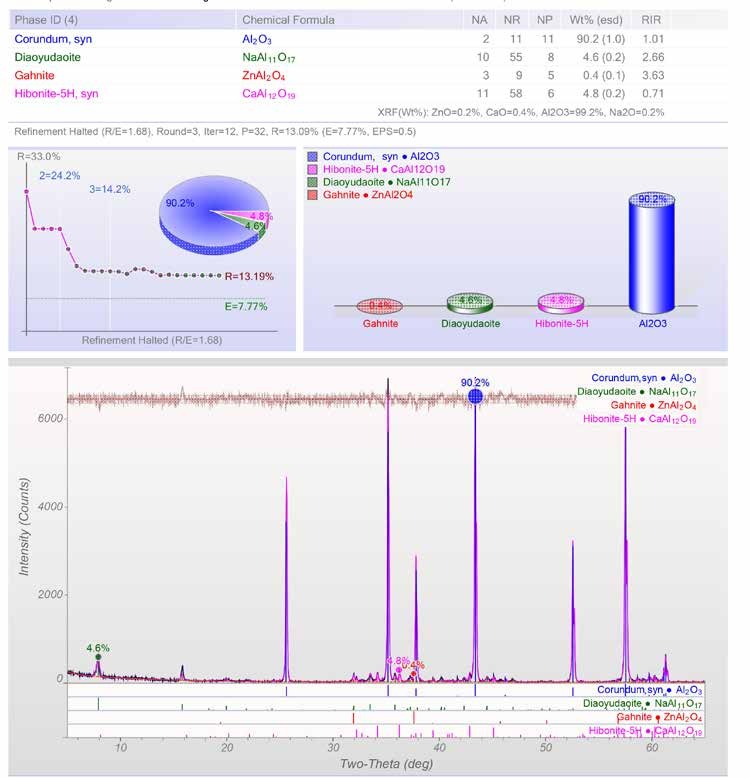Click the 2=24.2% round label
Screen dimensions: 750x779
(x=60, y=175)
